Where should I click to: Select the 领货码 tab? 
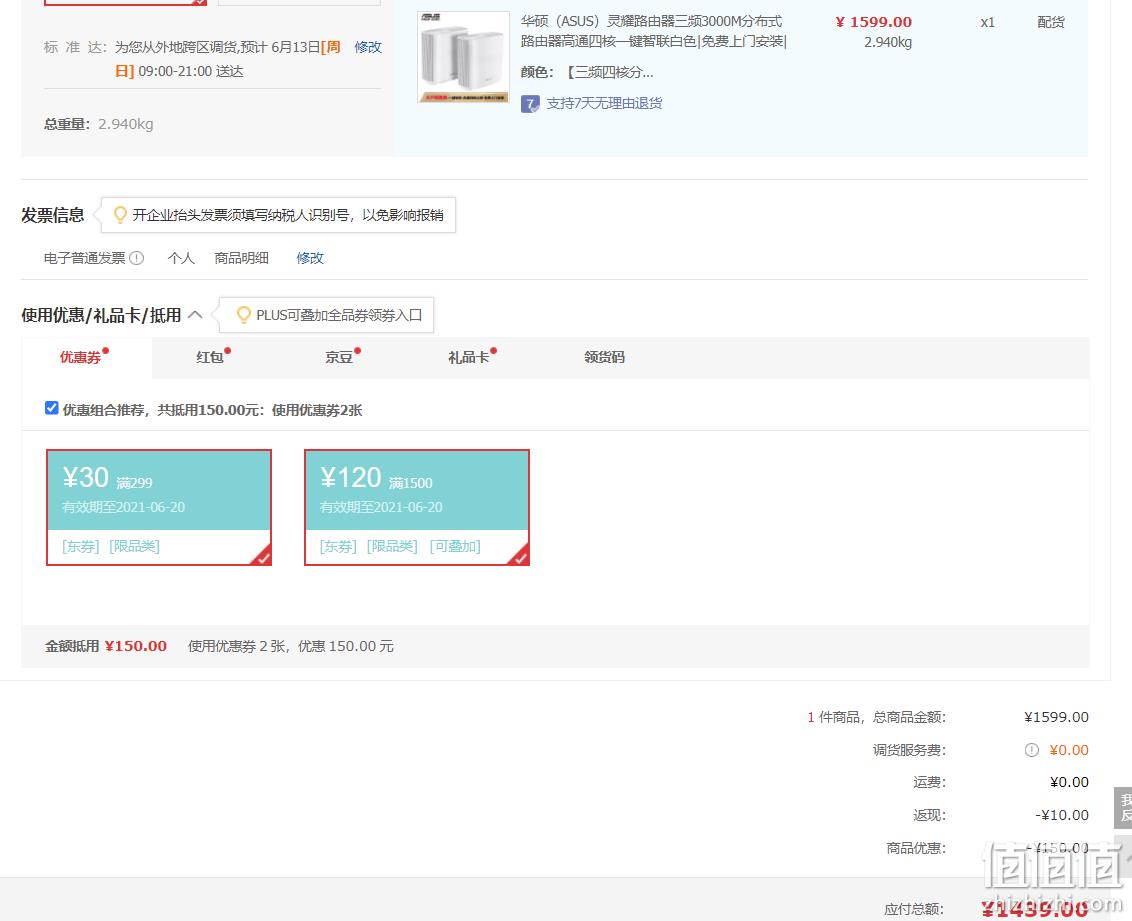pos(604,357)
